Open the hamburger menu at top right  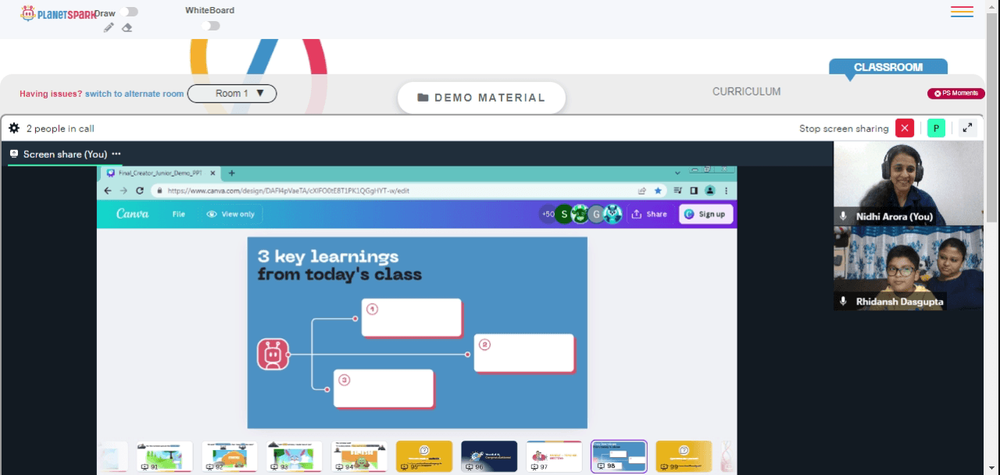[x=962, y=11]
